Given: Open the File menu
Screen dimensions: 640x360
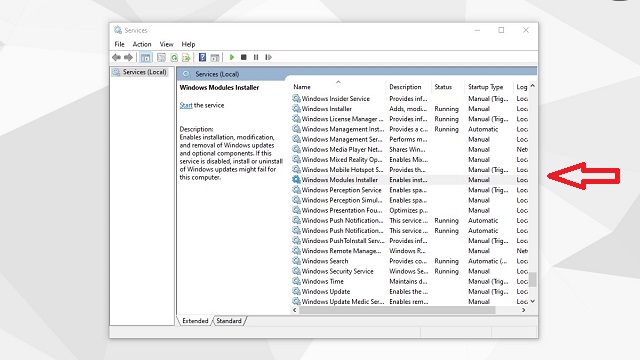Looking at the screenshot, I should pos(119,44).
